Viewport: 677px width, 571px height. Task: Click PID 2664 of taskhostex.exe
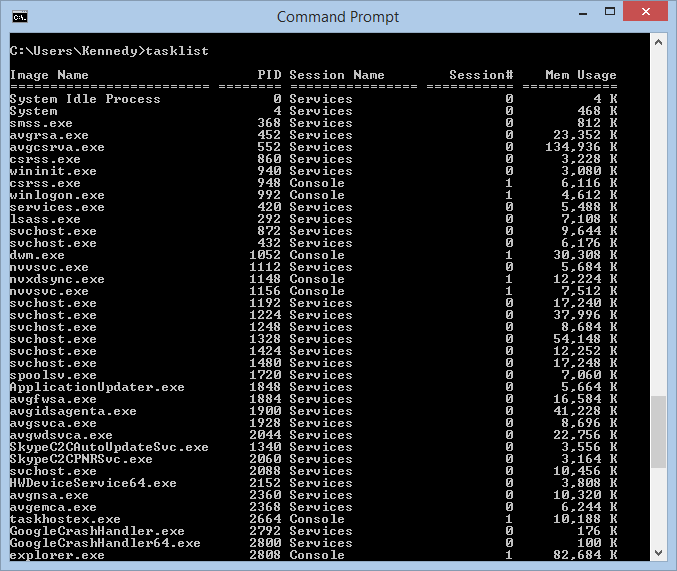coord(266,519)
